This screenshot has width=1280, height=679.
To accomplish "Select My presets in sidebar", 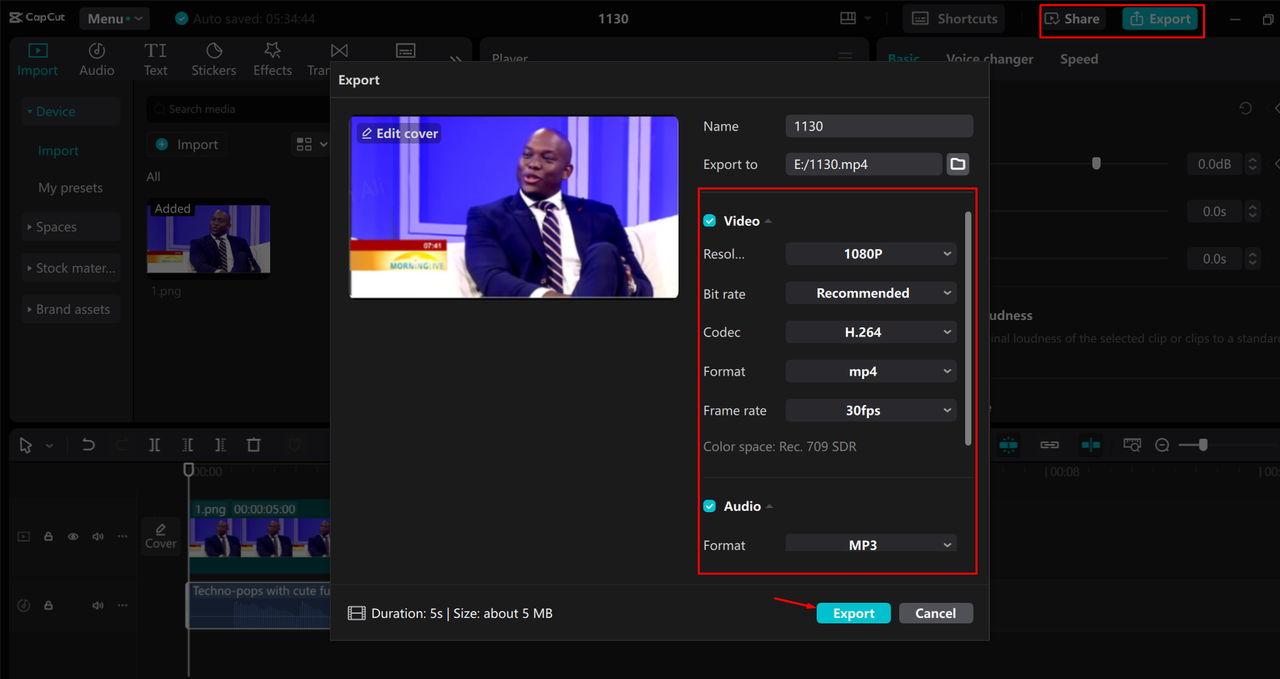I will point(70,188).
